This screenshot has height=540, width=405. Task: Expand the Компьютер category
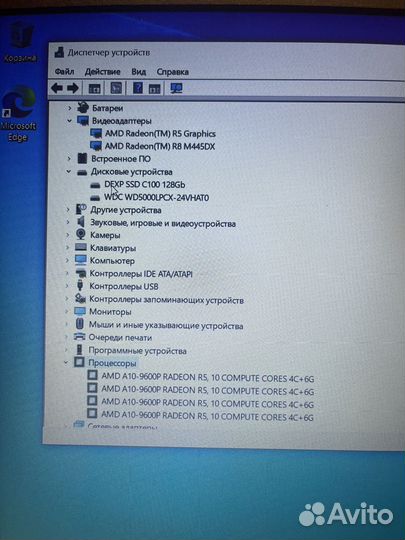(68, 260)
